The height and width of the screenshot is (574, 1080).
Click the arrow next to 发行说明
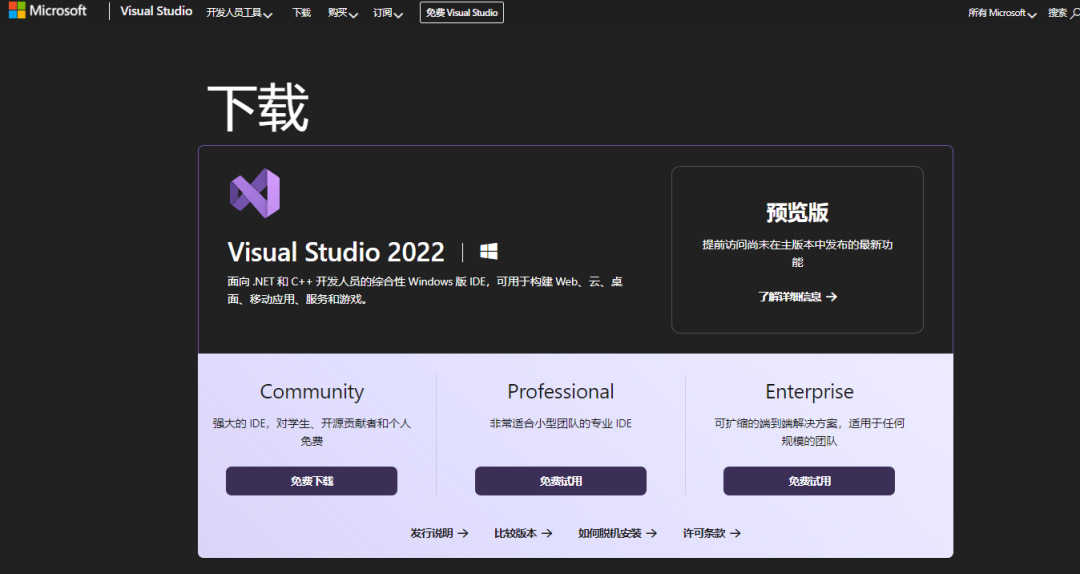(463, 533)
